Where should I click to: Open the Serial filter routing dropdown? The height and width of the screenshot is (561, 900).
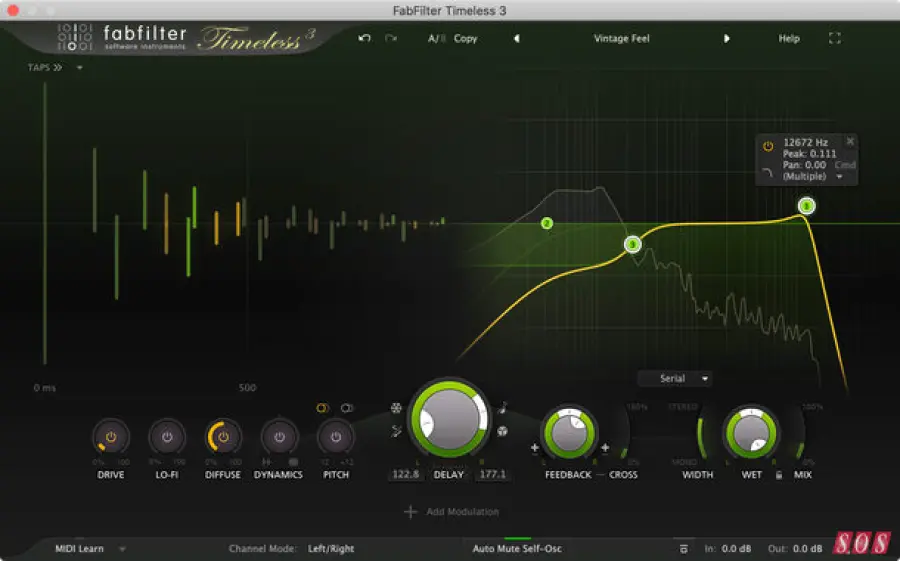674,378
